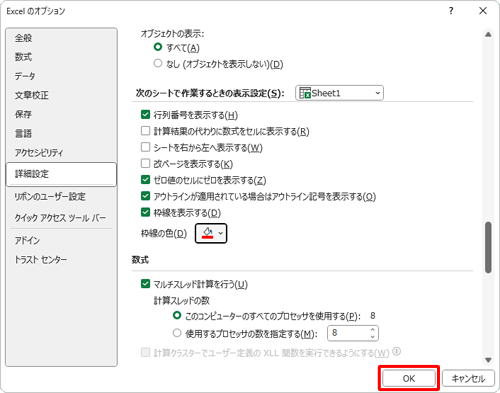Toggle 枠線を表示する checkbox
The image size is (500, 393).
pos(145,212)
